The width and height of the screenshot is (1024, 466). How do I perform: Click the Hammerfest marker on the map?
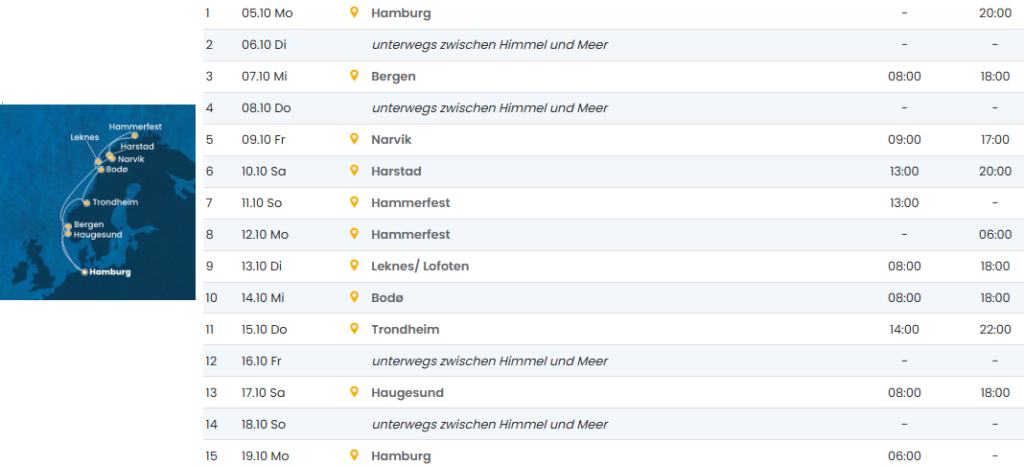pos(135,135)
